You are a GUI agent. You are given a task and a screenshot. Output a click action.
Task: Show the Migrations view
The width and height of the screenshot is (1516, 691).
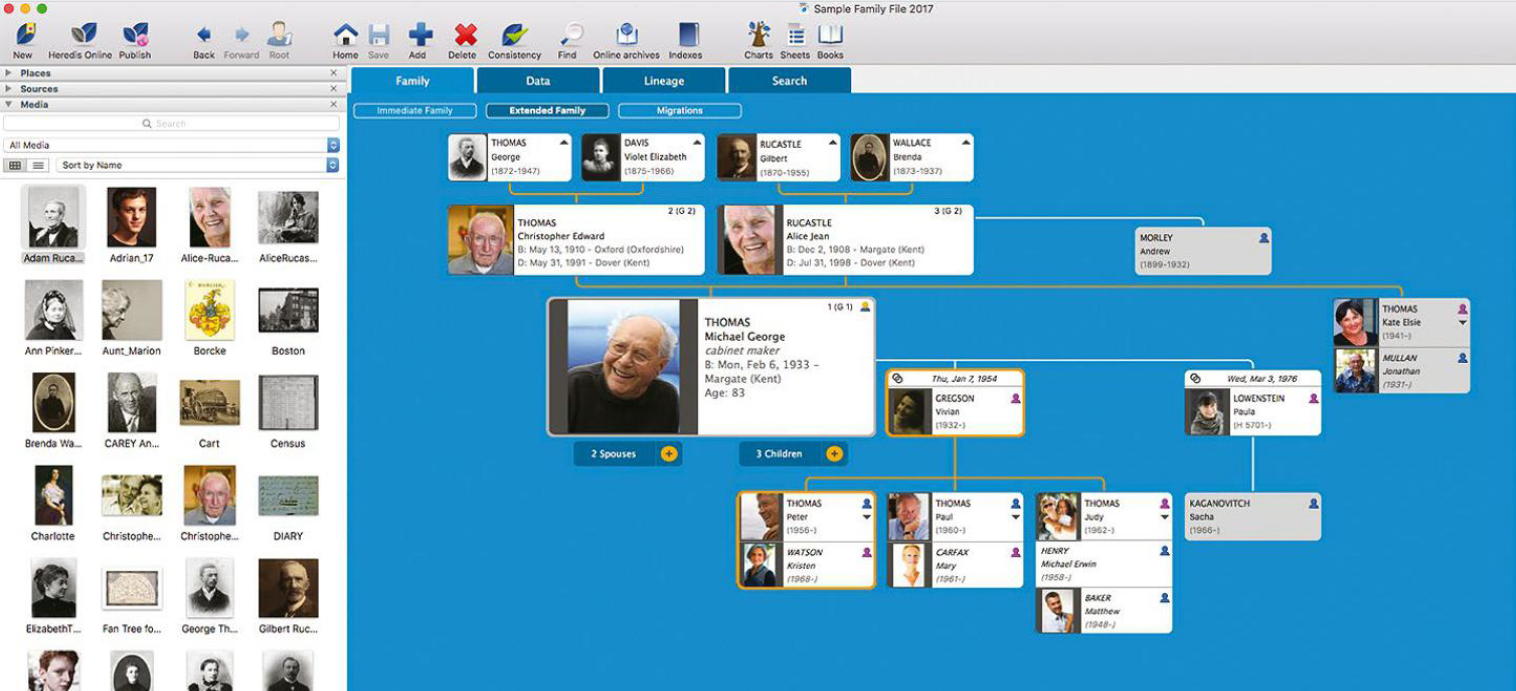680,111
